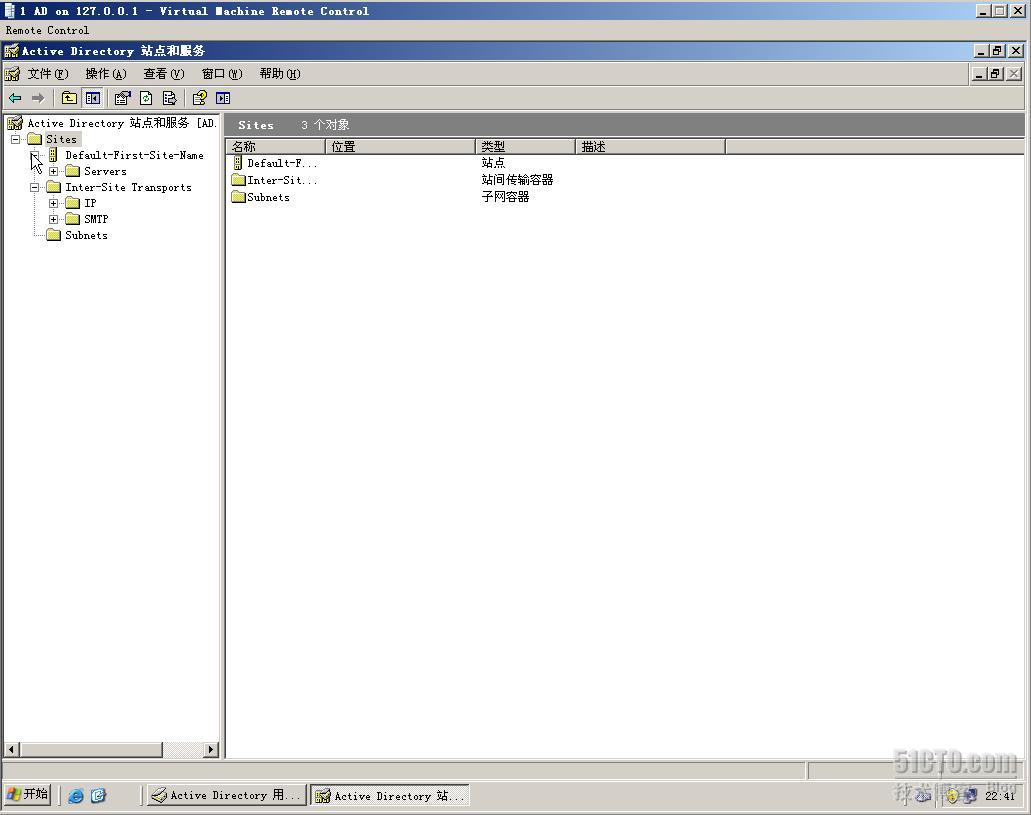This screenshot has height=815, width=1031.
Task: Click the 站点 type cell
Action: coord(493,162)
